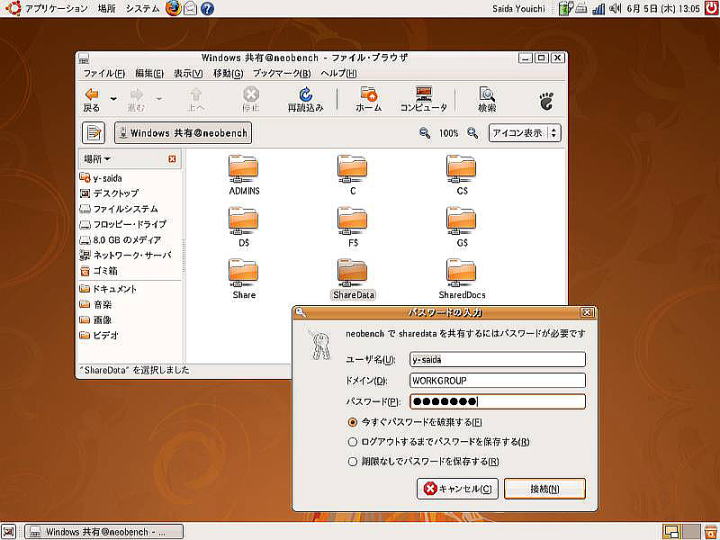Select y-saida in the places sidebar
The image size is (720, 540).
click(x=101, y=178)
